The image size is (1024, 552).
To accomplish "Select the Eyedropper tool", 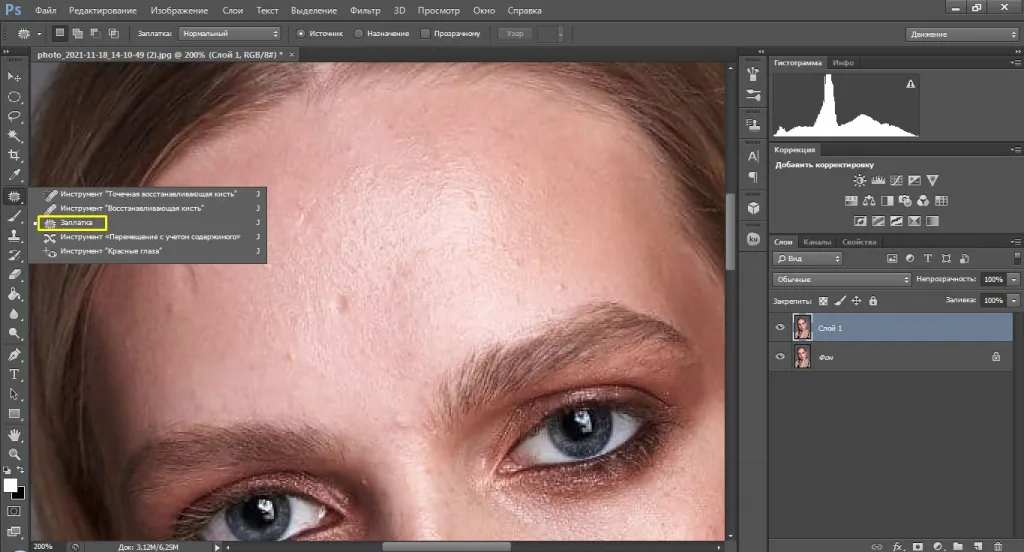I will click(x=14, y=175).
